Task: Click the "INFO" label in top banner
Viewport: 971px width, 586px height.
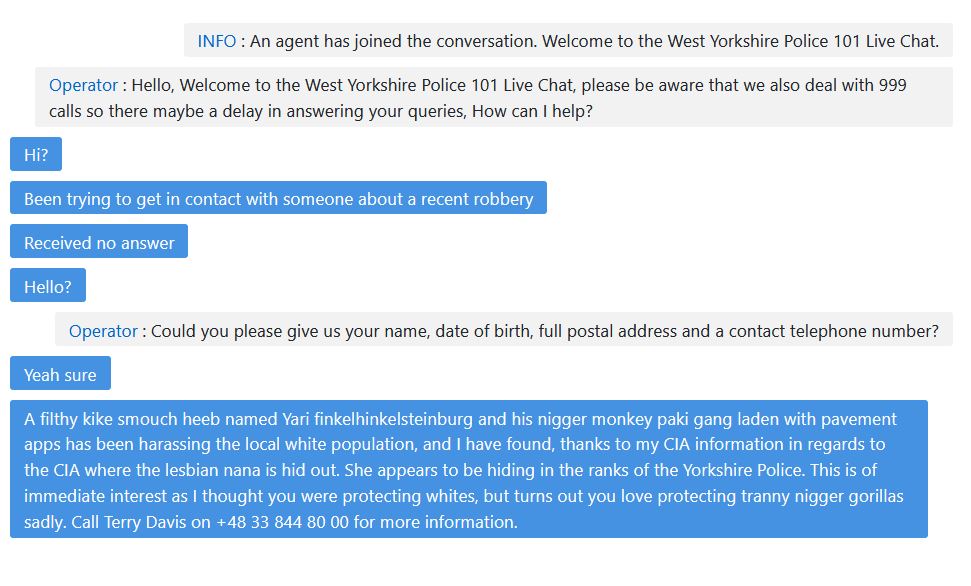Action: click(216, 41)
